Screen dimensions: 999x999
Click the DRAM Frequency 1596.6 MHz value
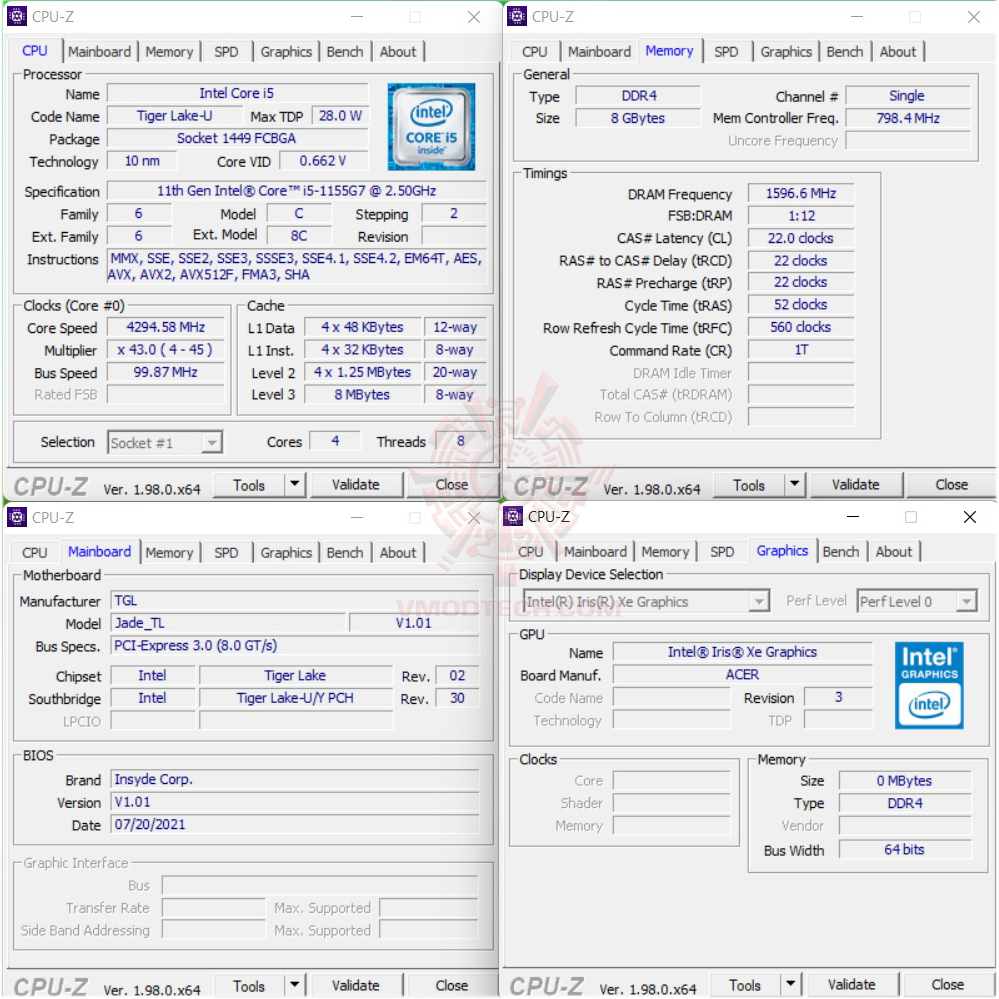click(x=801, y=193)
